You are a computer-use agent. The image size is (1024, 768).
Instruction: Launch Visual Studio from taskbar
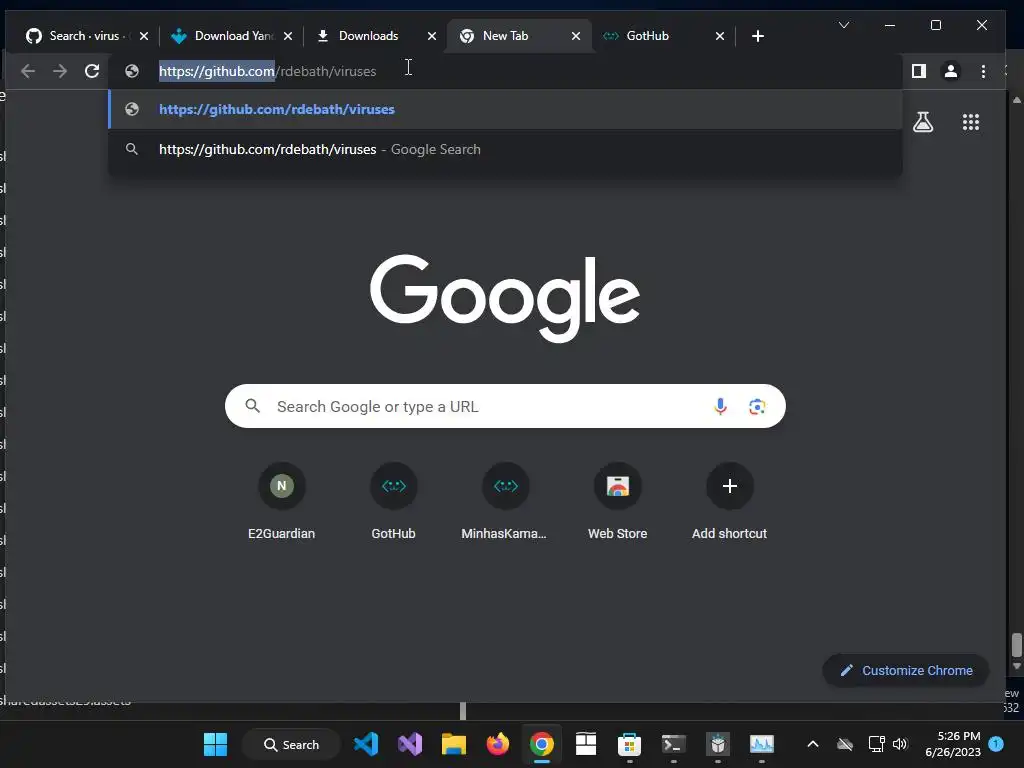(x=410, y=744)
